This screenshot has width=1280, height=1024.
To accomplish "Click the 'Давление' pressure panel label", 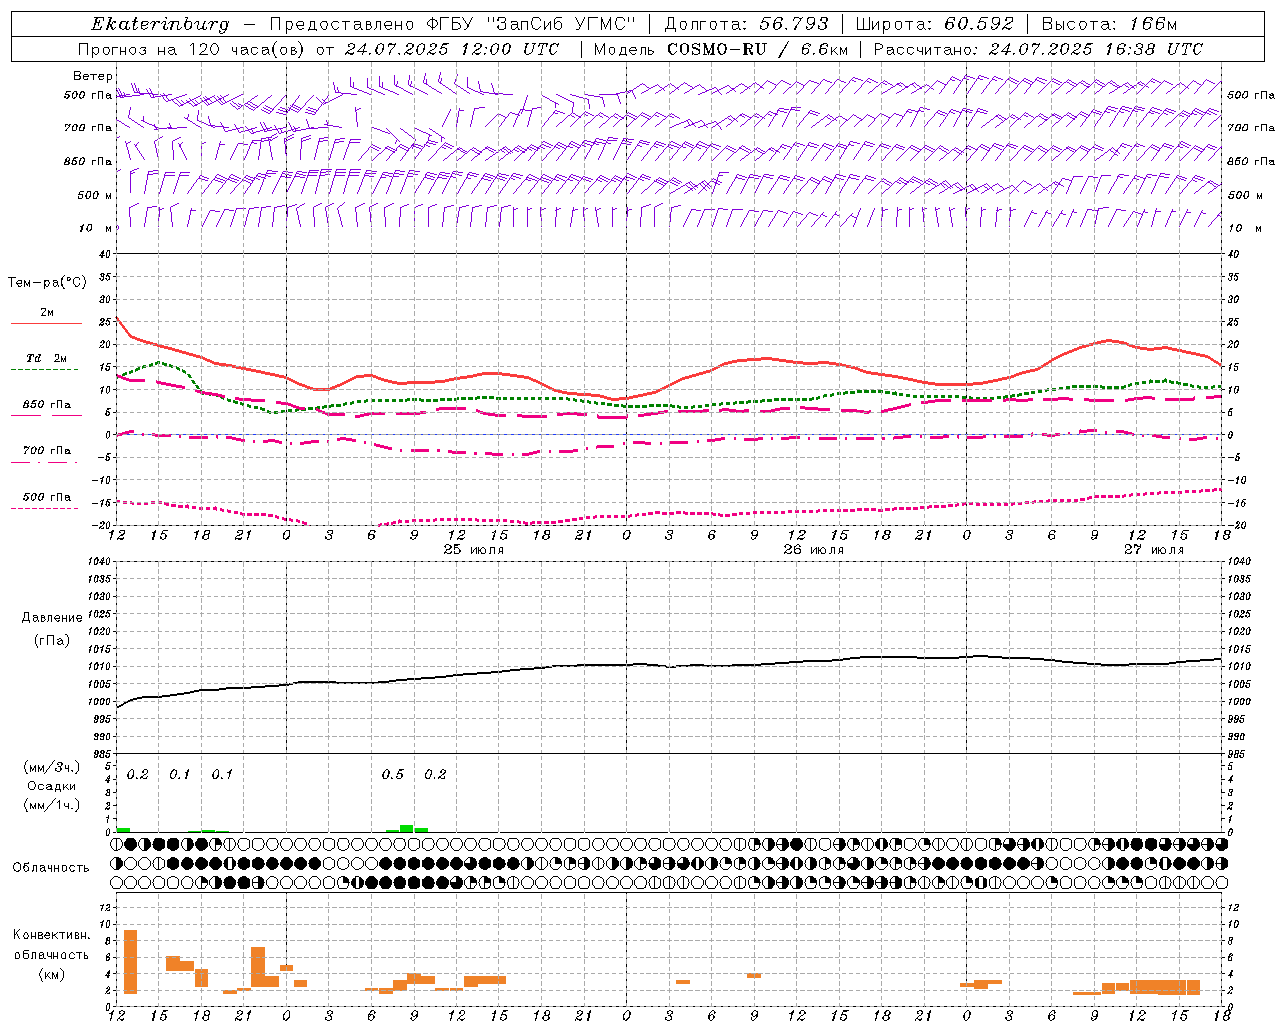I will (x=52, y=618).
